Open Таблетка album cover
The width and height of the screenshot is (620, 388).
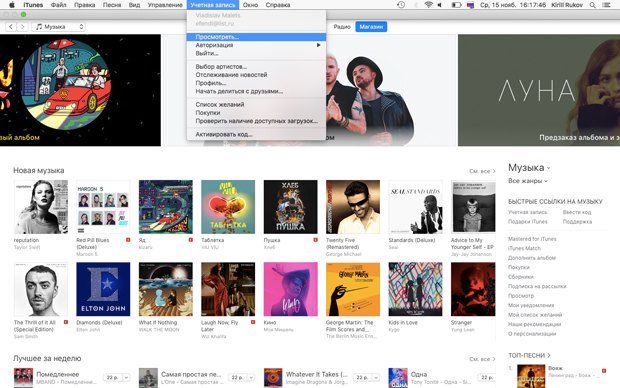point(228,207)
